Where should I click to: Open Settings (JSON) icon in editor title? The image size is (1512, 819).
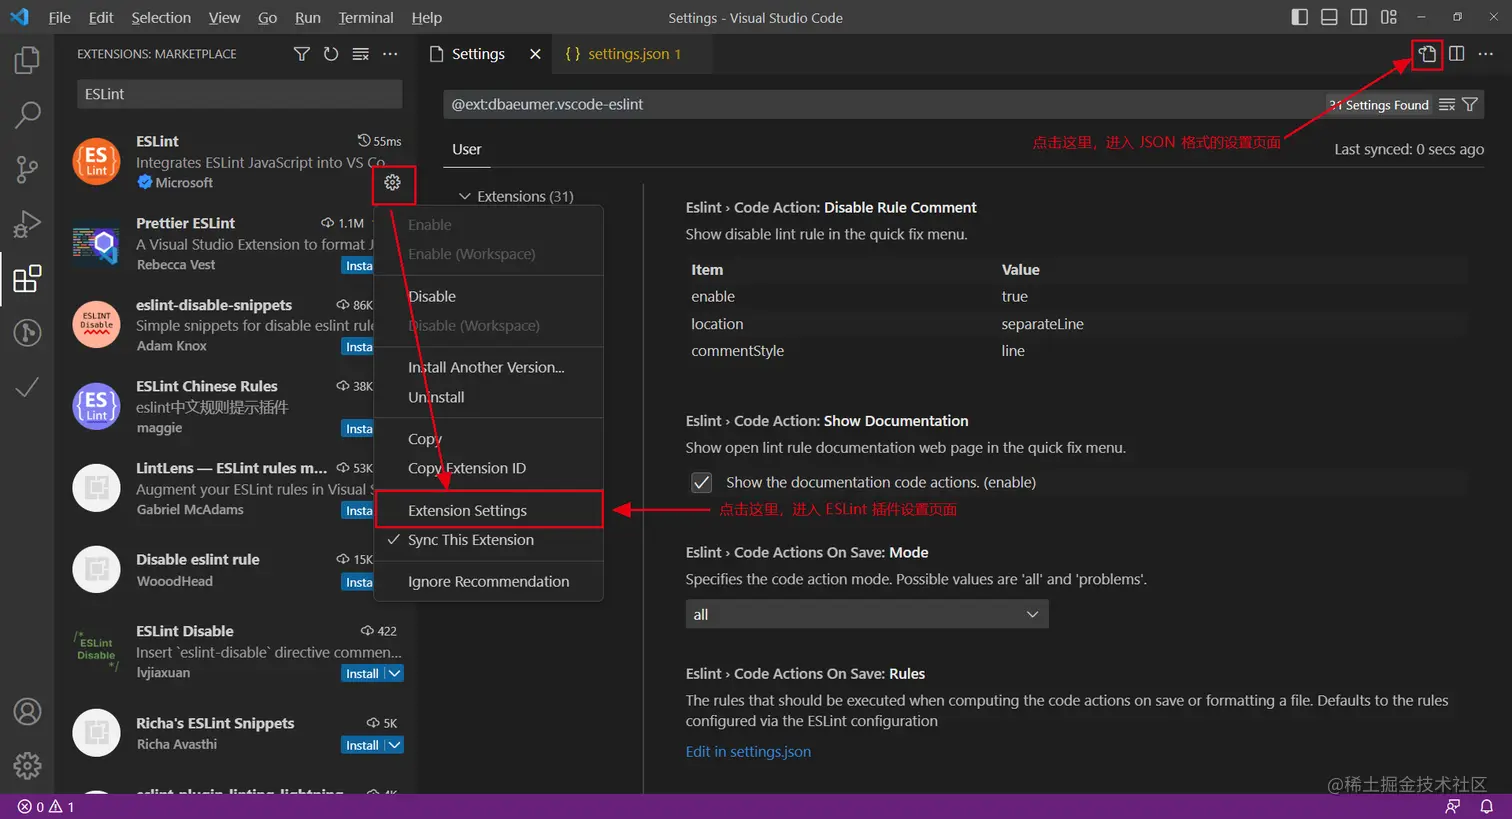point(1427,54)
